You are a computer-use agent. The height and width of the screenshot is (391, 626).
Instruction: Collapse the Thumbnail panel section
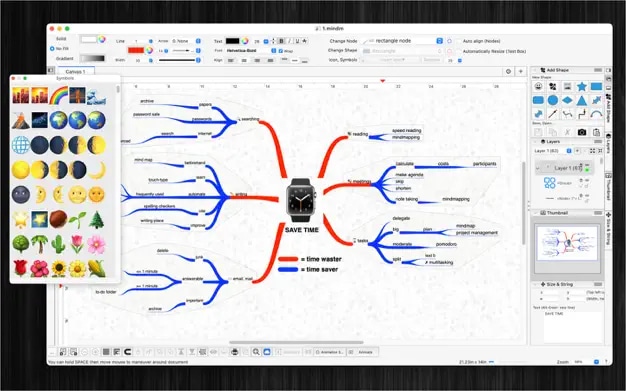coord(536,213)
